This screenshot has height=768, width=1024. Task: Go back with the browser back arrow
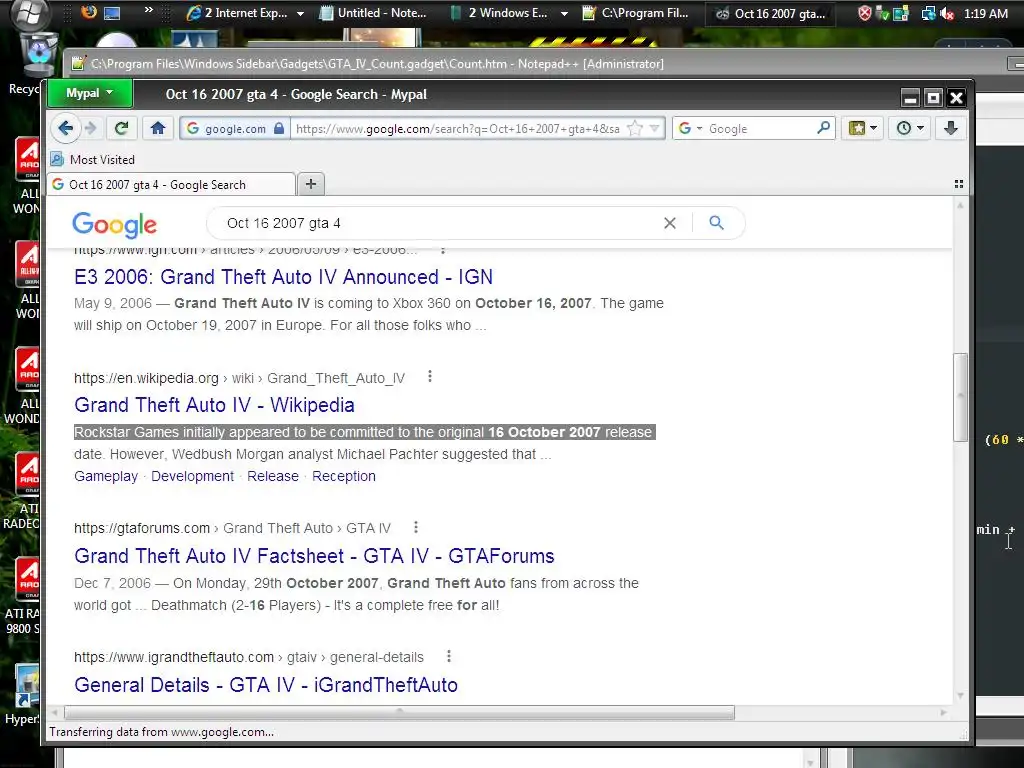[65, 128]
